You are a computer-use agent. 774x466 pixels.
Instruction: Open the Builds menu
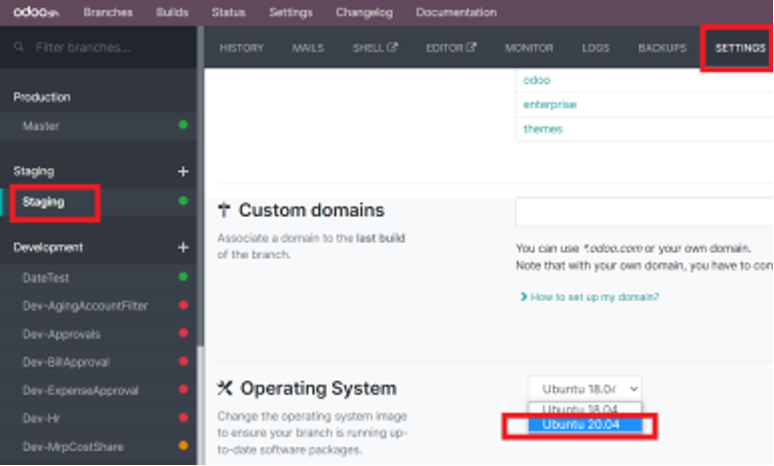[x=172, y=12]
